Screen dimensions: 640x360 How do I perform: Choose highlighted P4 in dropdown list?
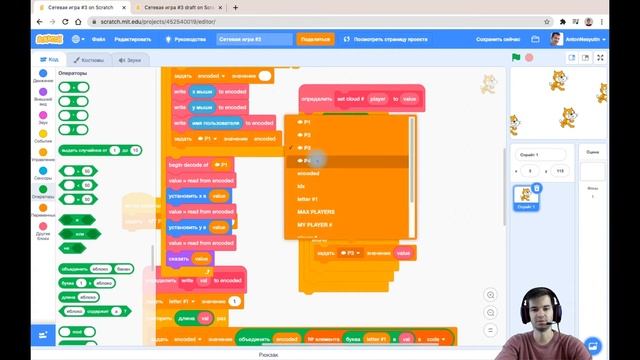tap(347, 161)
